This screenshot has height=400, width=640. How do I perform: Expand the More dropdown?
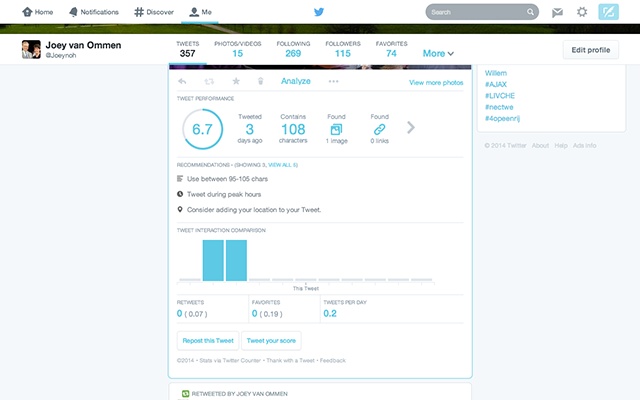(x=438, y=53)
